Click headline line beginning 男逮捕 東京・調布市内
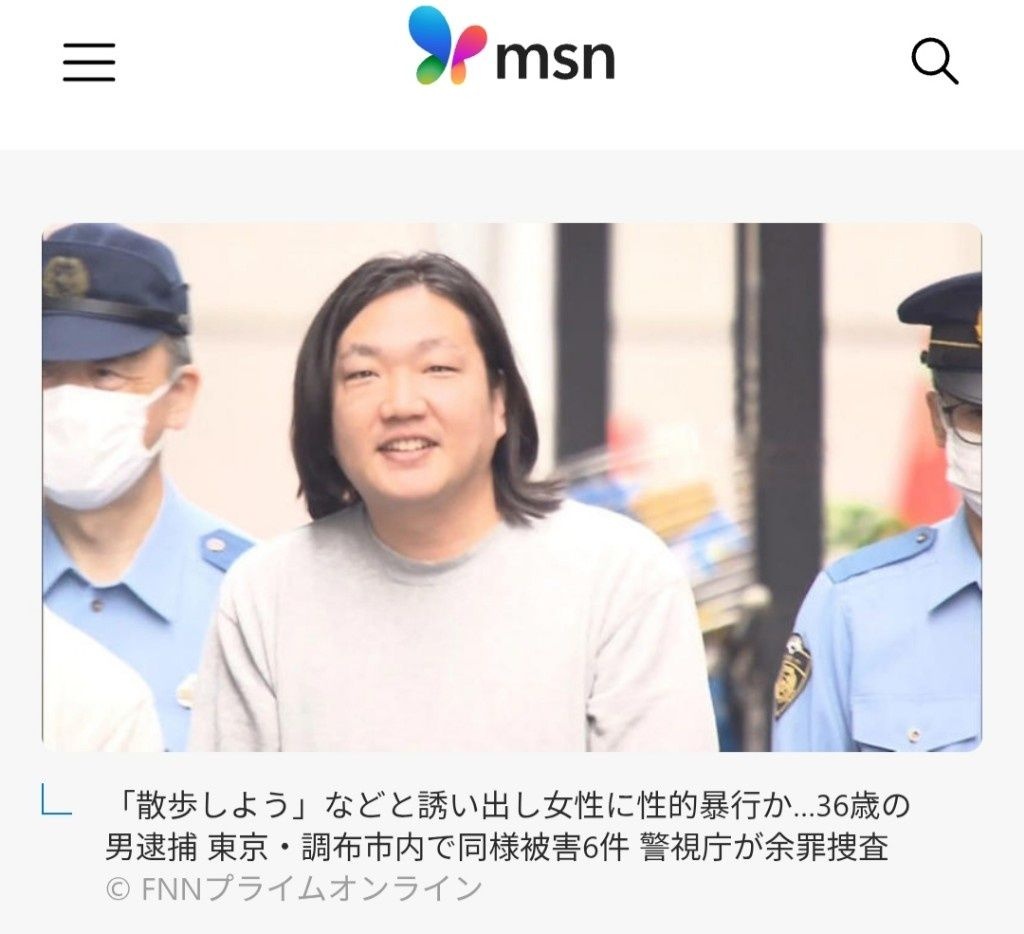The width and height of the screenshot is (1024, 934). click(496, 848)
